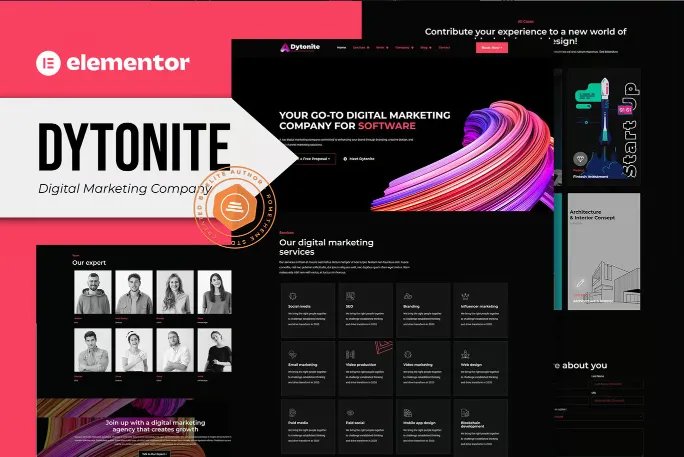Click the Web design service icon
Image resolution: width=684 pixels, height=457 pixels.
click(464, 354)
